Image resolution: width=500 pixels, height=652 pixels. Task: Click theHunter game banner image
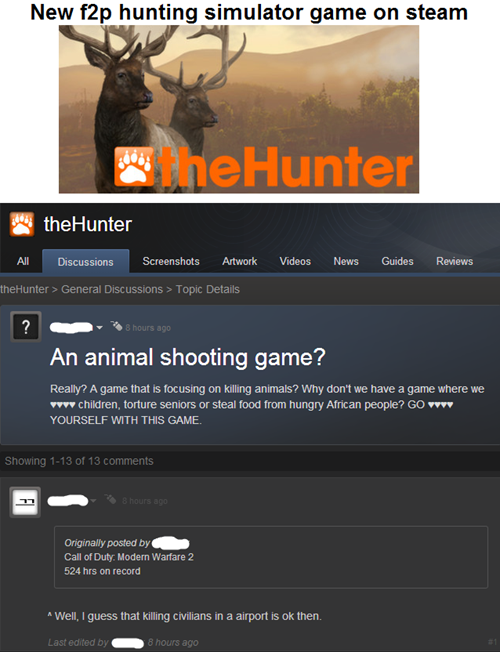pyautogui.click(x=239, y=109)
